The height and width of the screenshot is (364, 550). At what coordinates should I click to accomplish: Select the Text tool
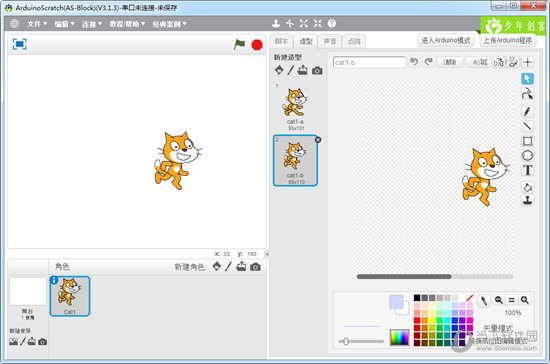pyautogui.click(x=528, y=170)
